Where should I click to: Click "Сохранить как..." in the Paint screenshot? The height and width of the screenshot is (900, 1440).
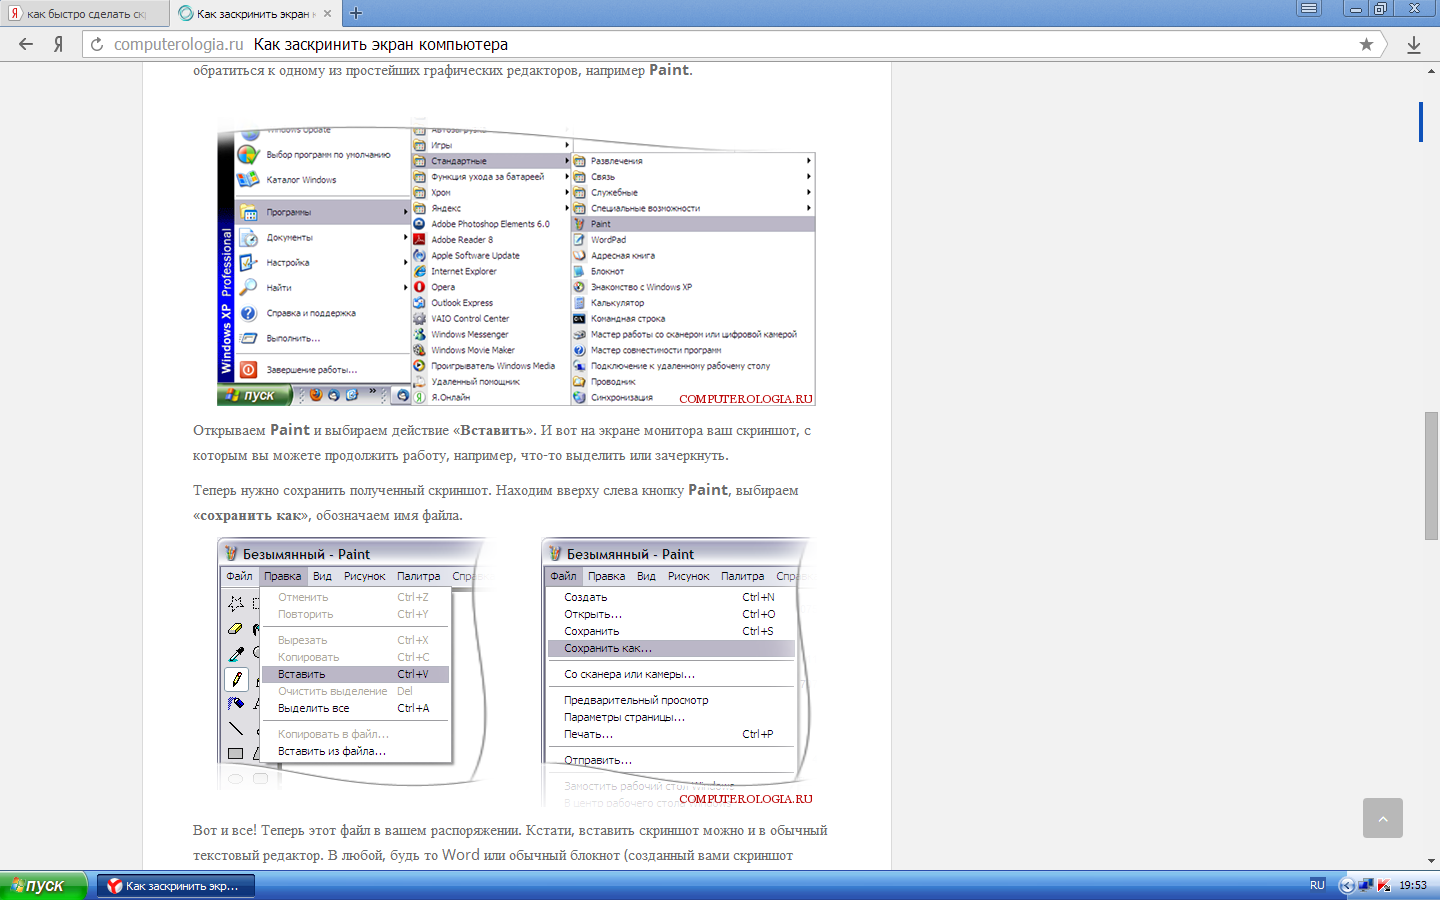pyautogui.click(x=671, y=648)
